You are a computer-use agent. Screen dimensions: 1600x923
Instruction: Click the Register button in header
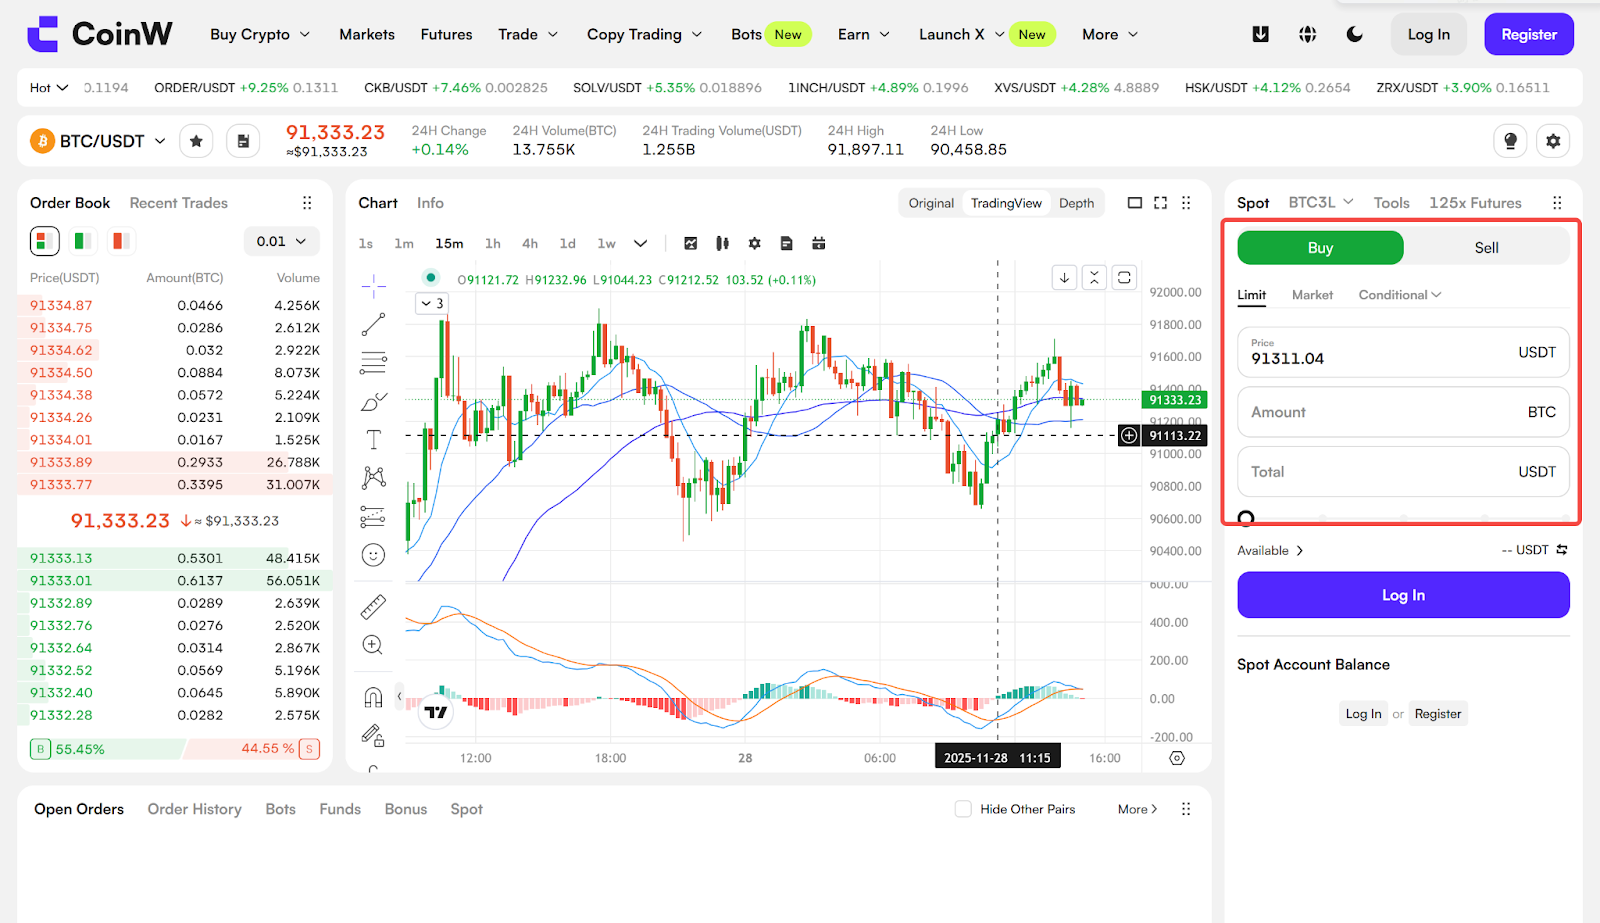coord(1528,34)
